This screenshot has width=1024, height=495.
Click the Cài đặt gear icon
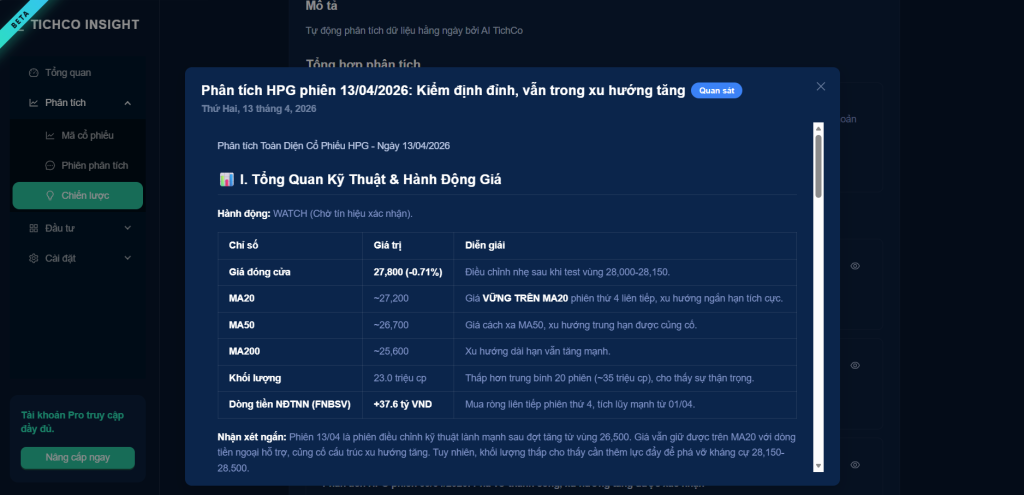34,258
